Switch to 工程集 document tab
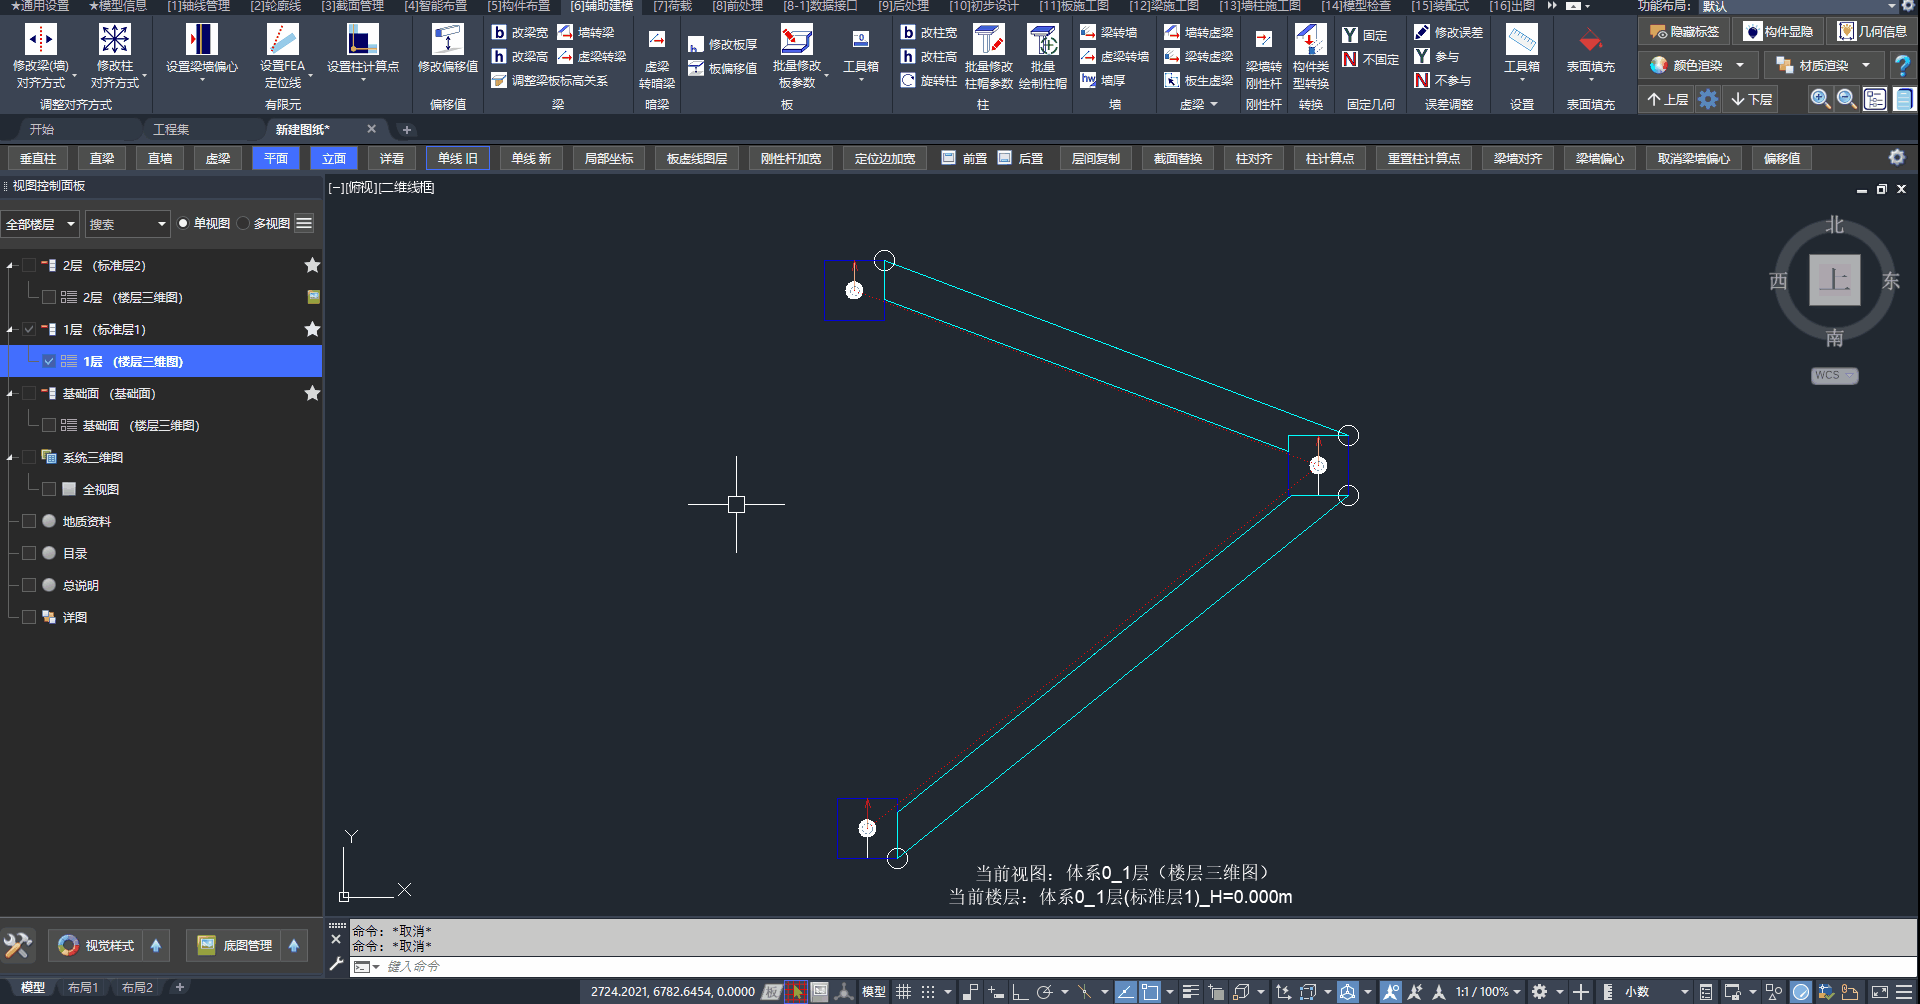Screen dimensions: 1920x1004 (x=171, y=130)
